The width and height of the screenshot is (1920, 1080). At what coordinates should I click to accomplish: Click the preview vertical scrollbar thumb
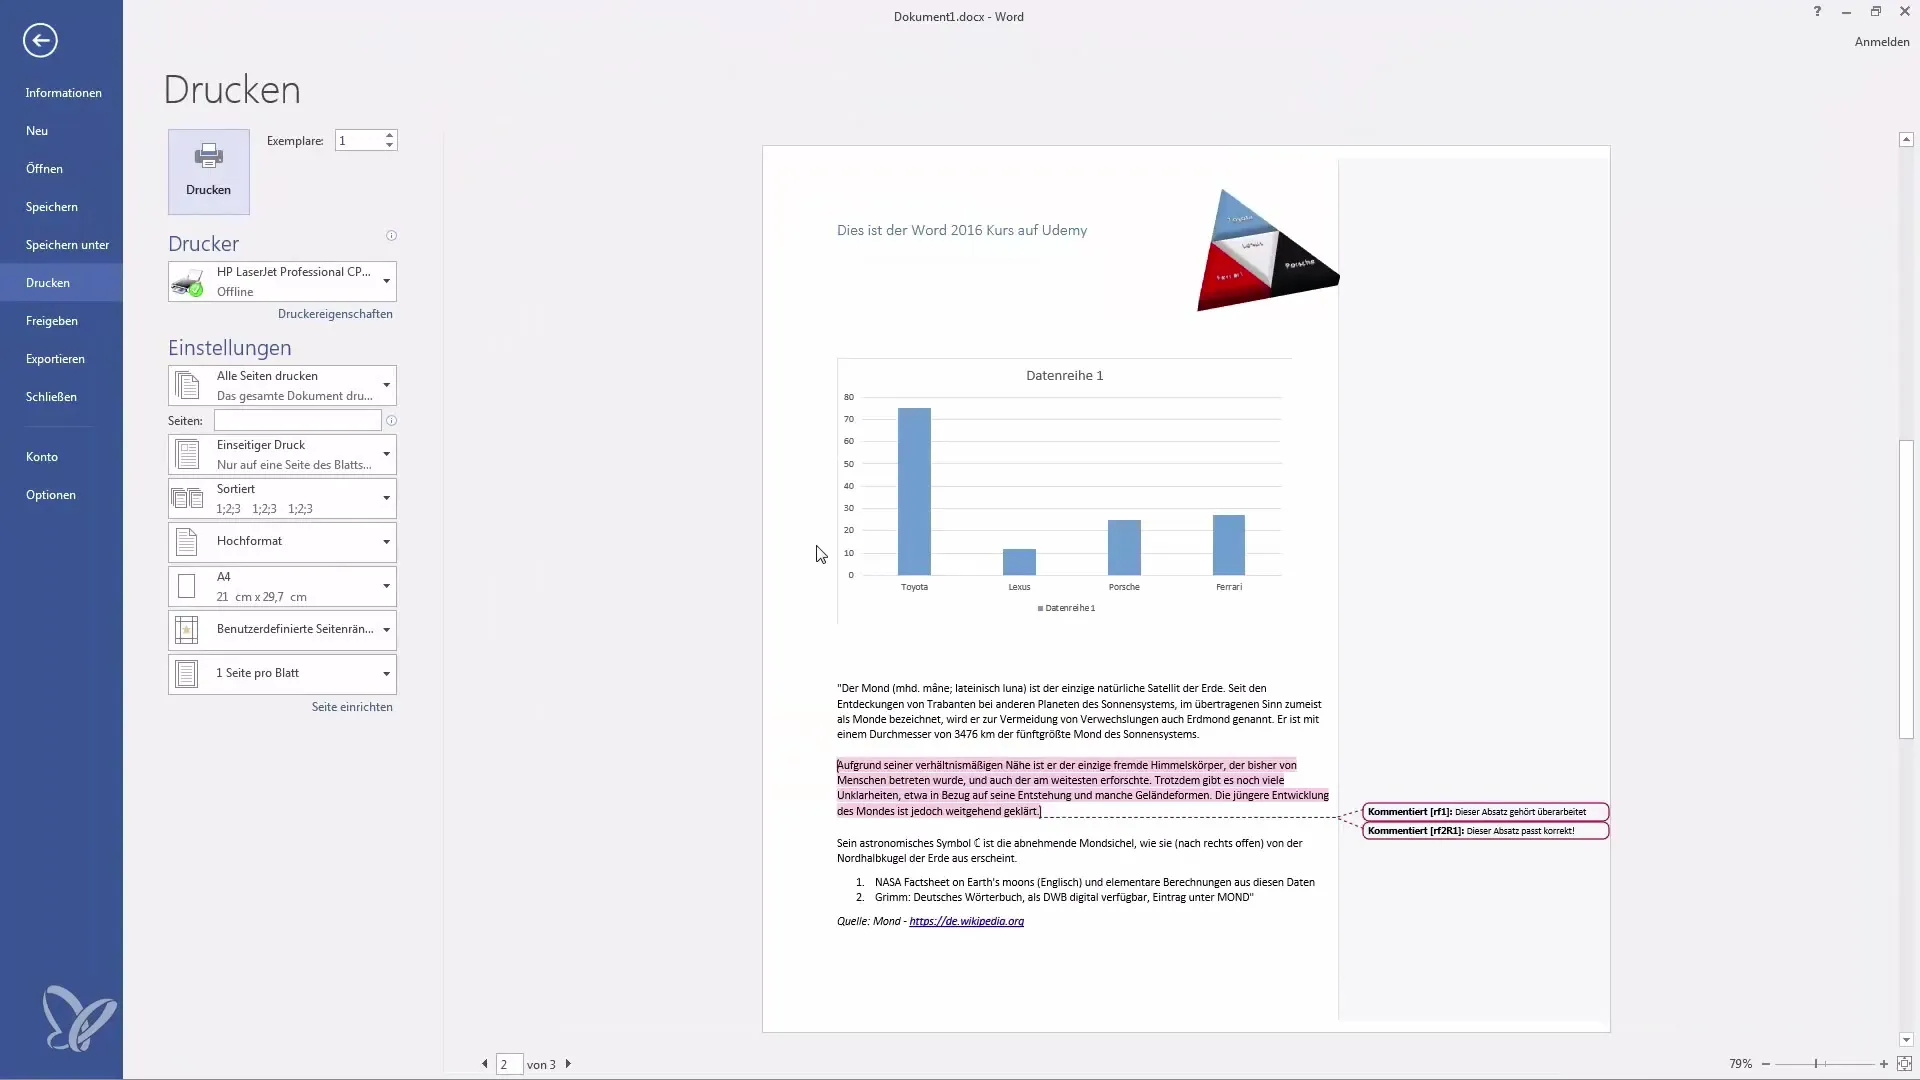tap(1906, 589)
